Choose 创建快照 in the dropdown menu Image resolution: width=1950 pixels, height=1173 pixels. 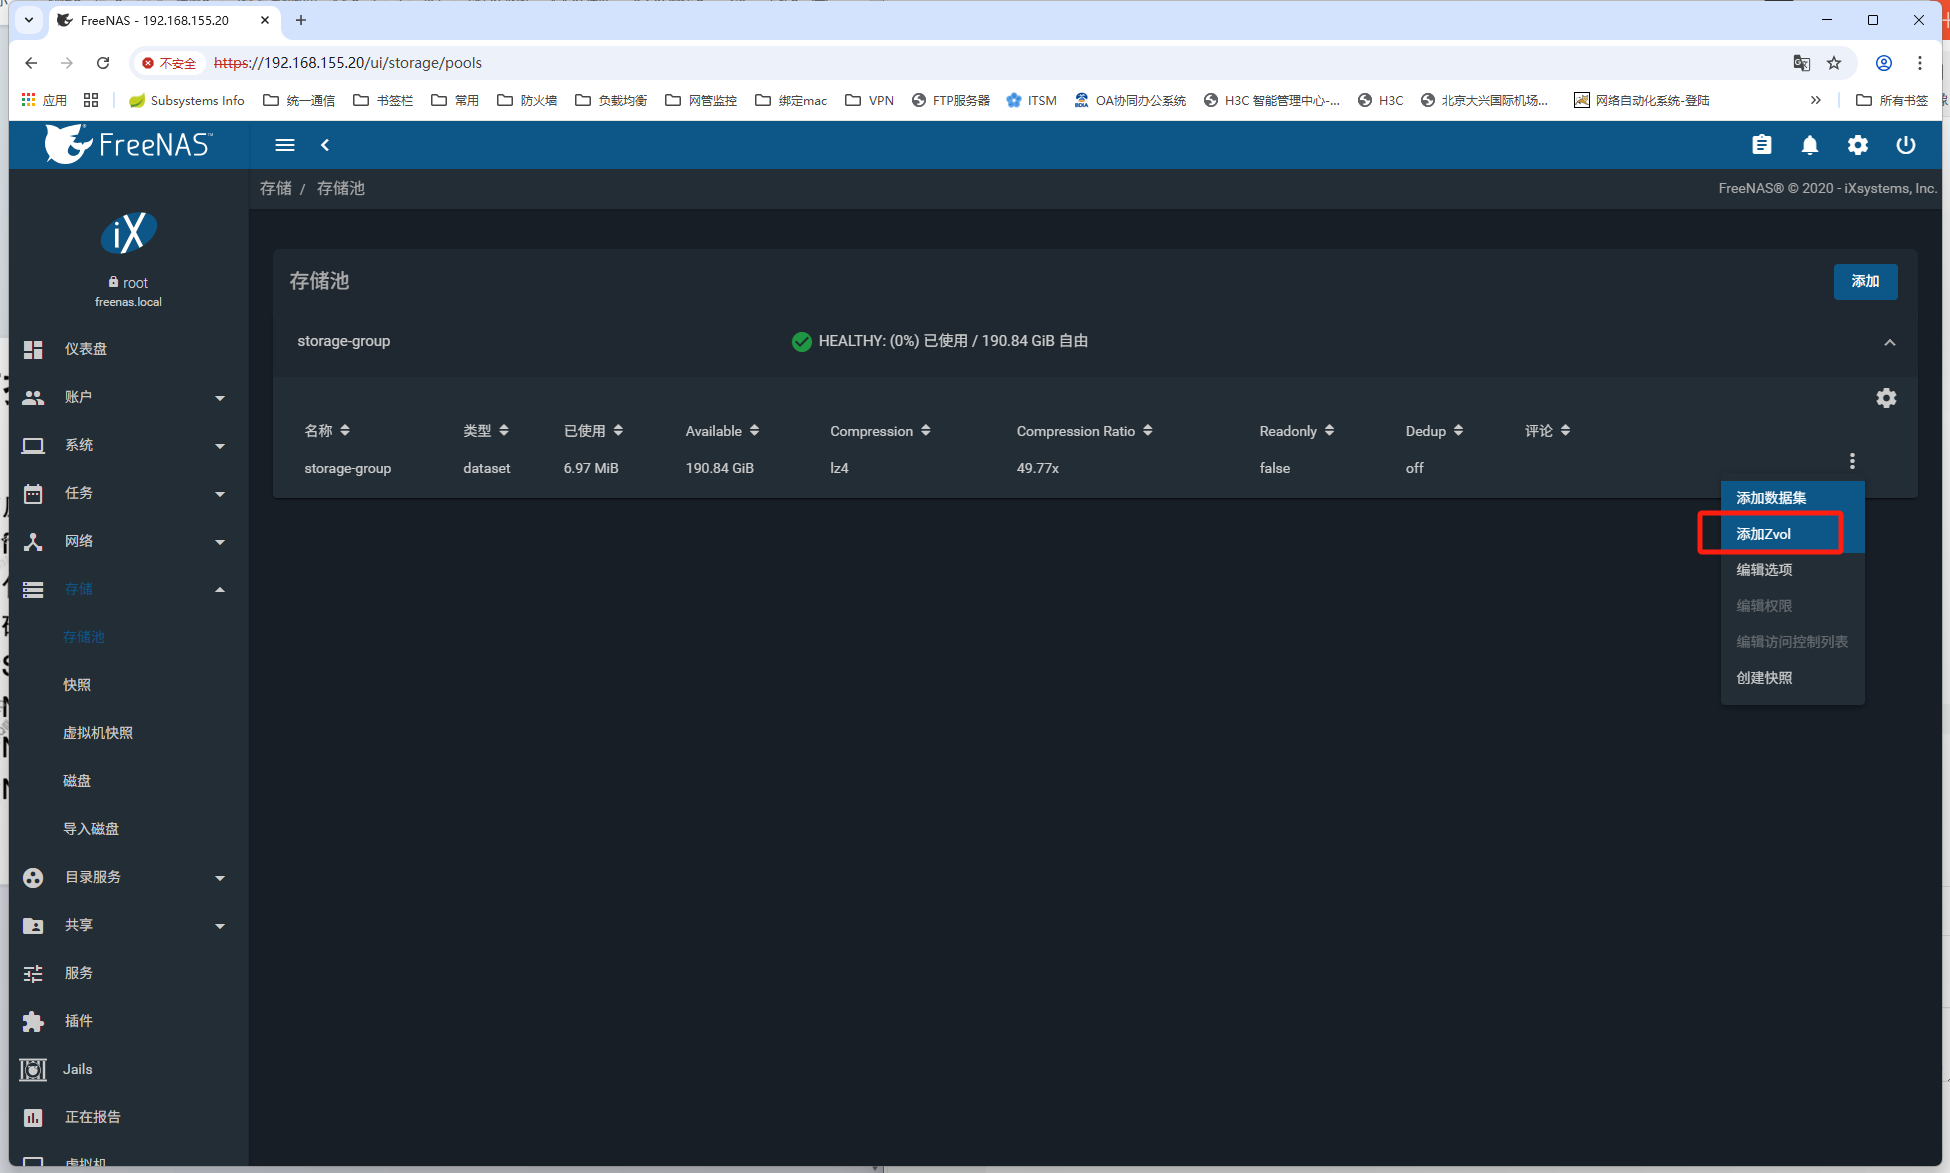(1764, 678)
